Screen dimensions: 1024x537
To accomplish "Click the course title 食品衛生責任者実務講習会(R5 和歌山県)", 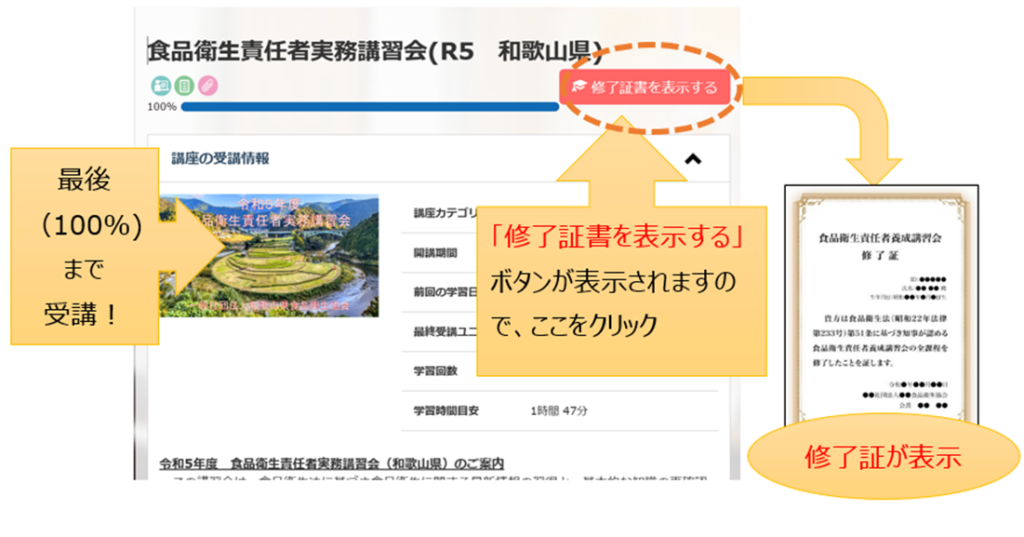I will 375,51.
